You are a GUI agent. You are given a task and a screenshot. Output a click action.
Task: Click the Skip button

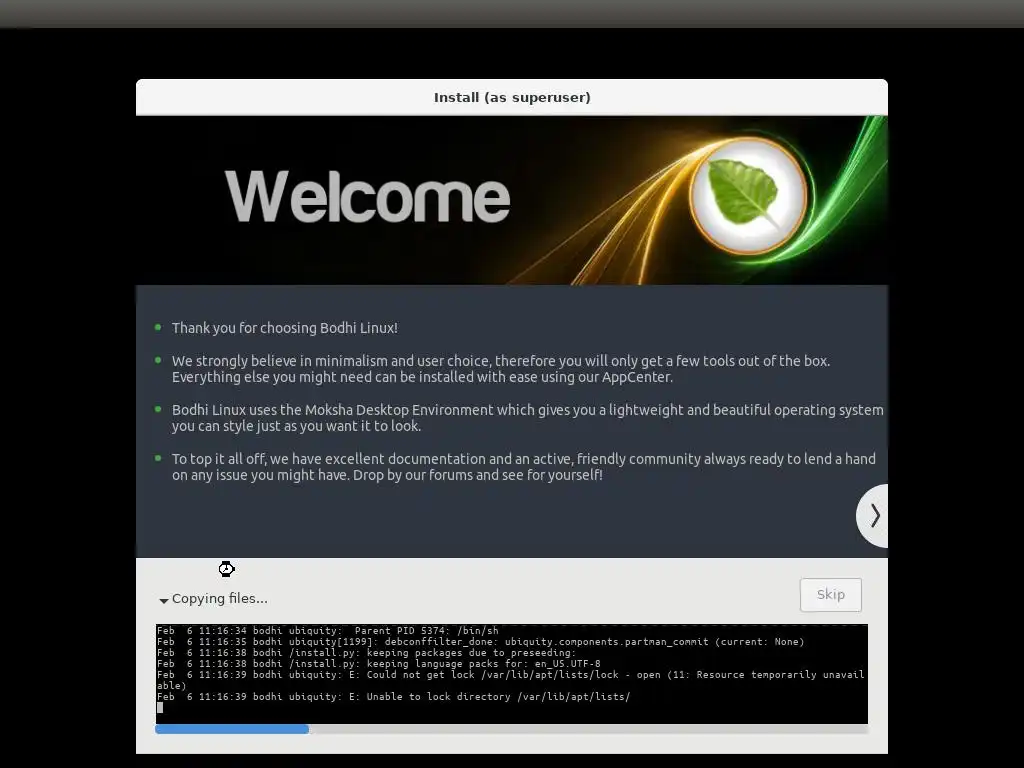(x=830, y=594)
